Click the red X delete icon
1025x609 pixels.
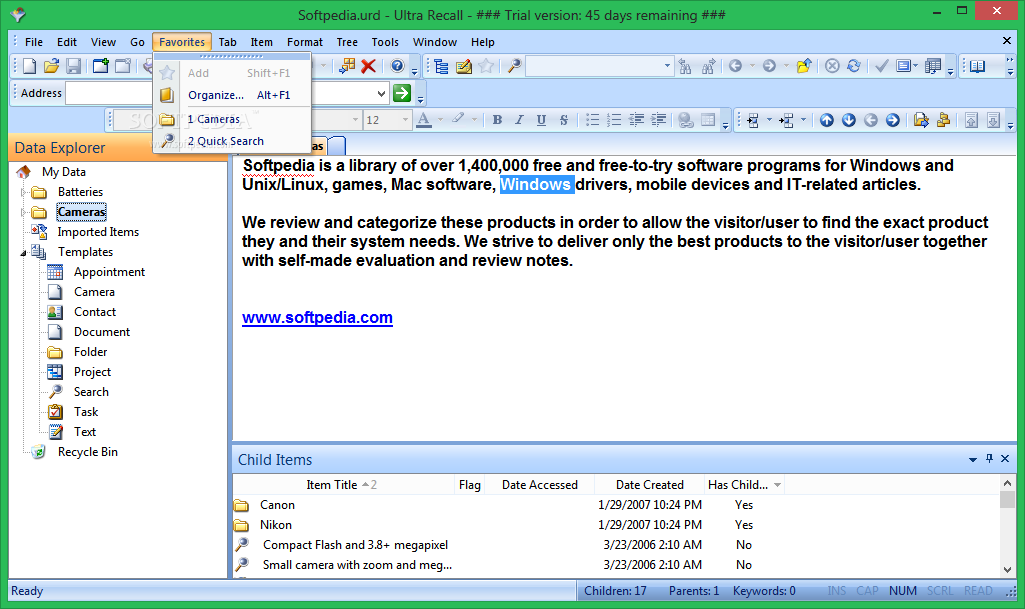coord(369,66)
